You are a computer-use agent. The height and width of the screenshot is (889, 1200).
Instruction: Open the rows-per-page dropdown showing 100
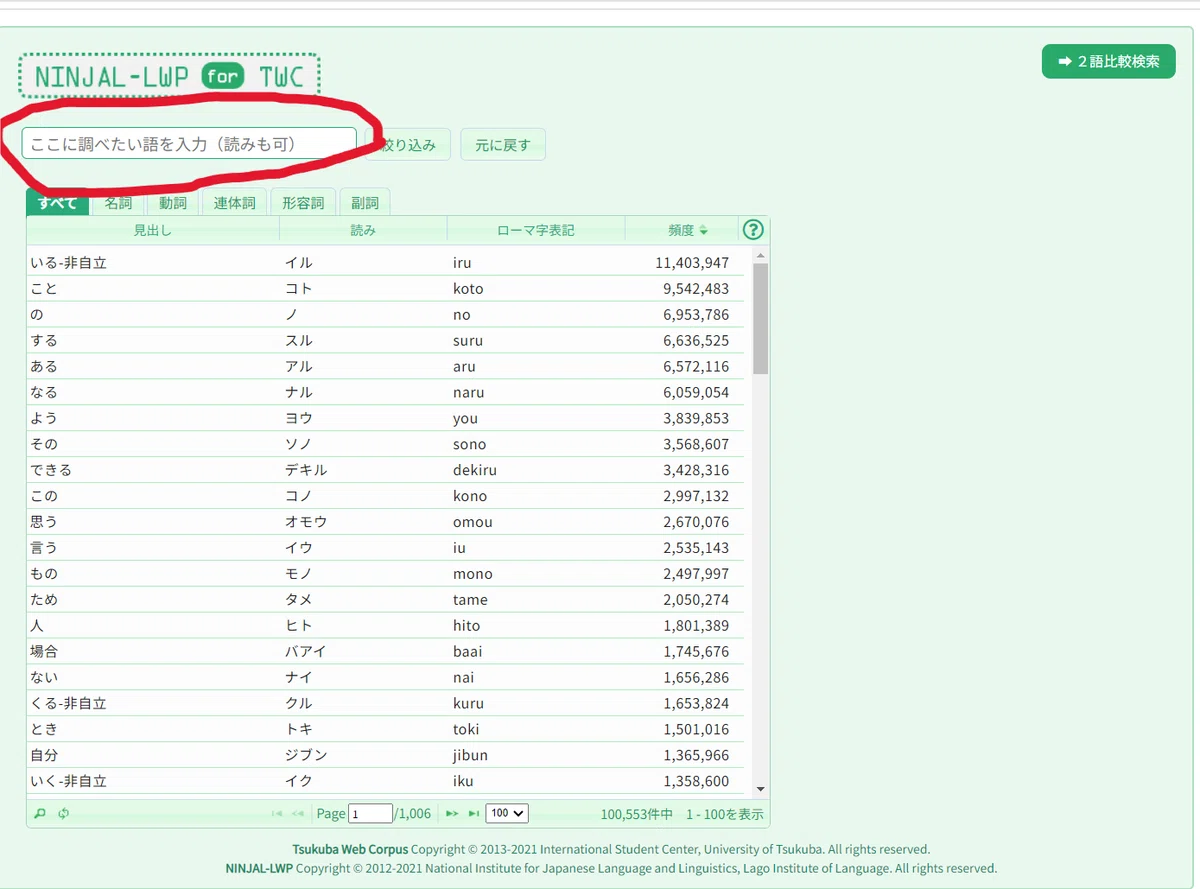pos(507,814)
